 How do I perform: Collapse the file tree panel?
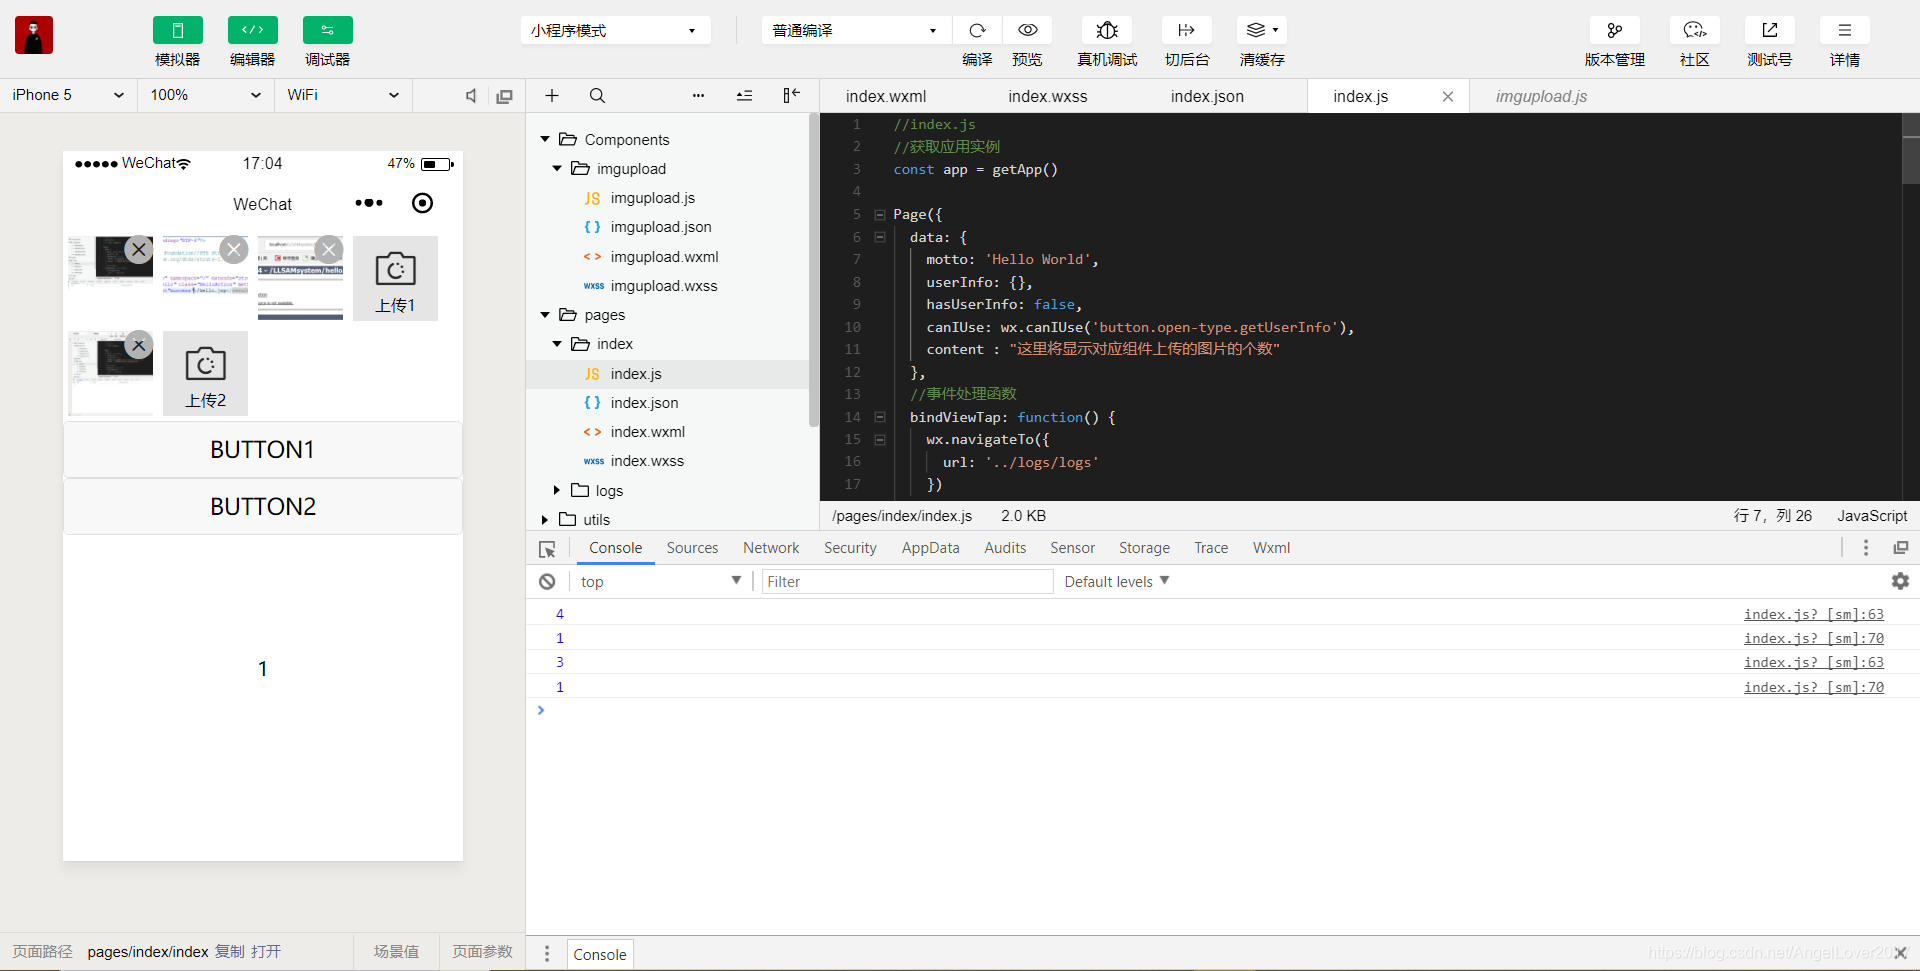791,95
